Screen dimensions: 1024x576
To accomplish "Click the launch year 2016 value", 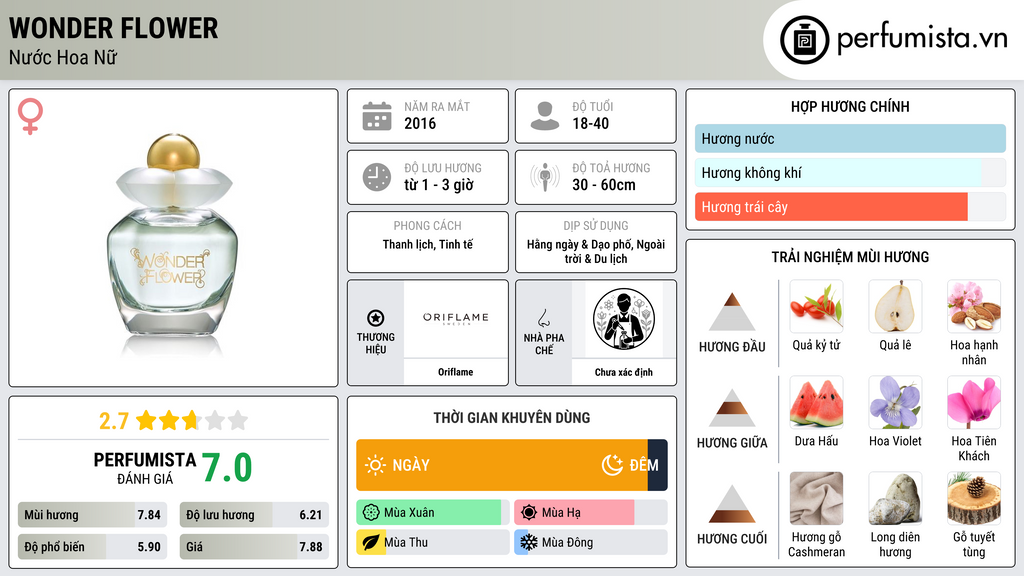I will tap(420, 123).
